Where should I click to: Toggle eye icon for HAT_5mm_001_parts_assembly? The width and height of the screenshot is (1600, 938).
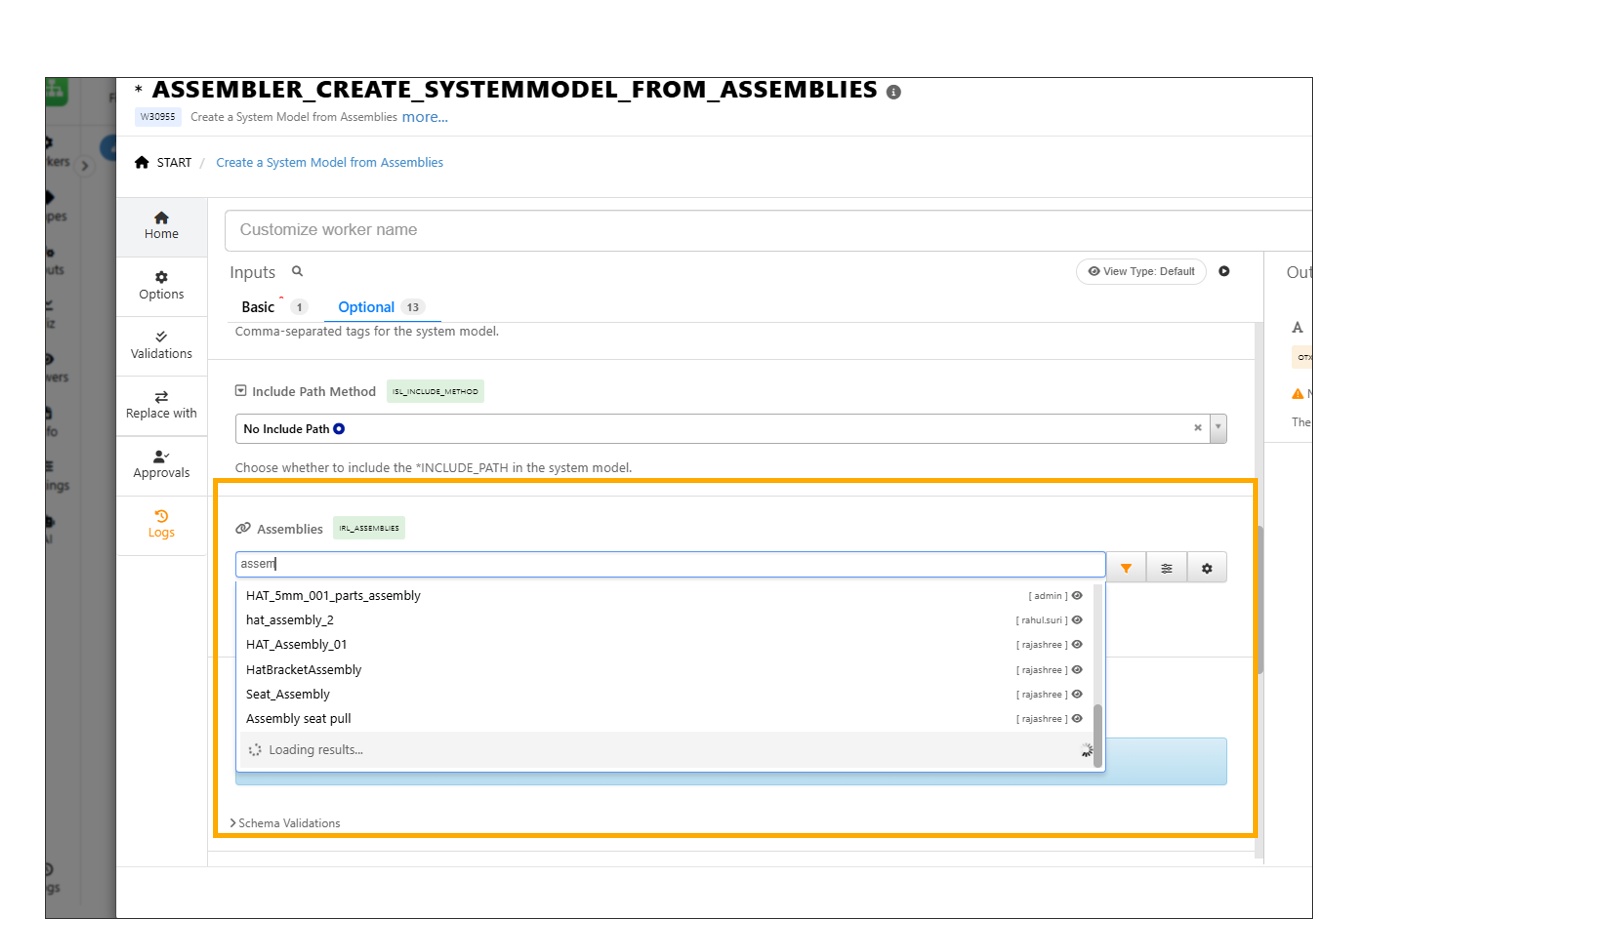1077,595
